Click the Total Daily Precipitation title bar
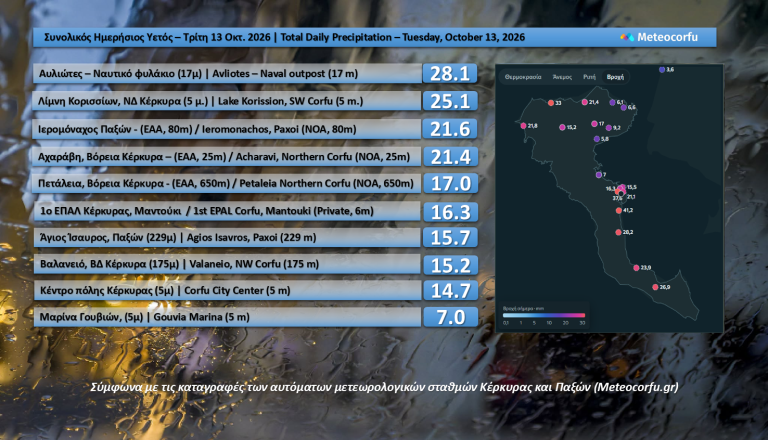768x440 pixels. (x=375, y=37)
